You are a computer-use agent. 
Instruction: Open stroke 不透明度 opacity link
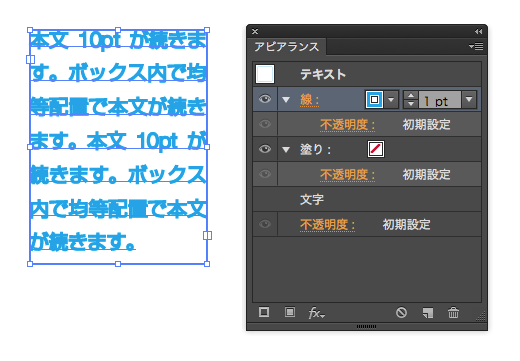(x=347, y=125)
